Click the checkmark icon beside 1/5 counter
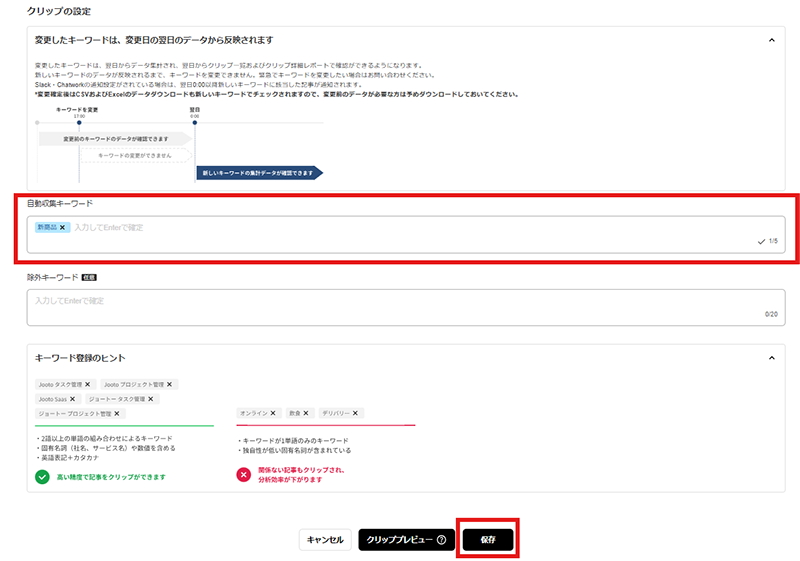Image resolution: width=800 pixels, height=561 pixels. coord(761,241)
